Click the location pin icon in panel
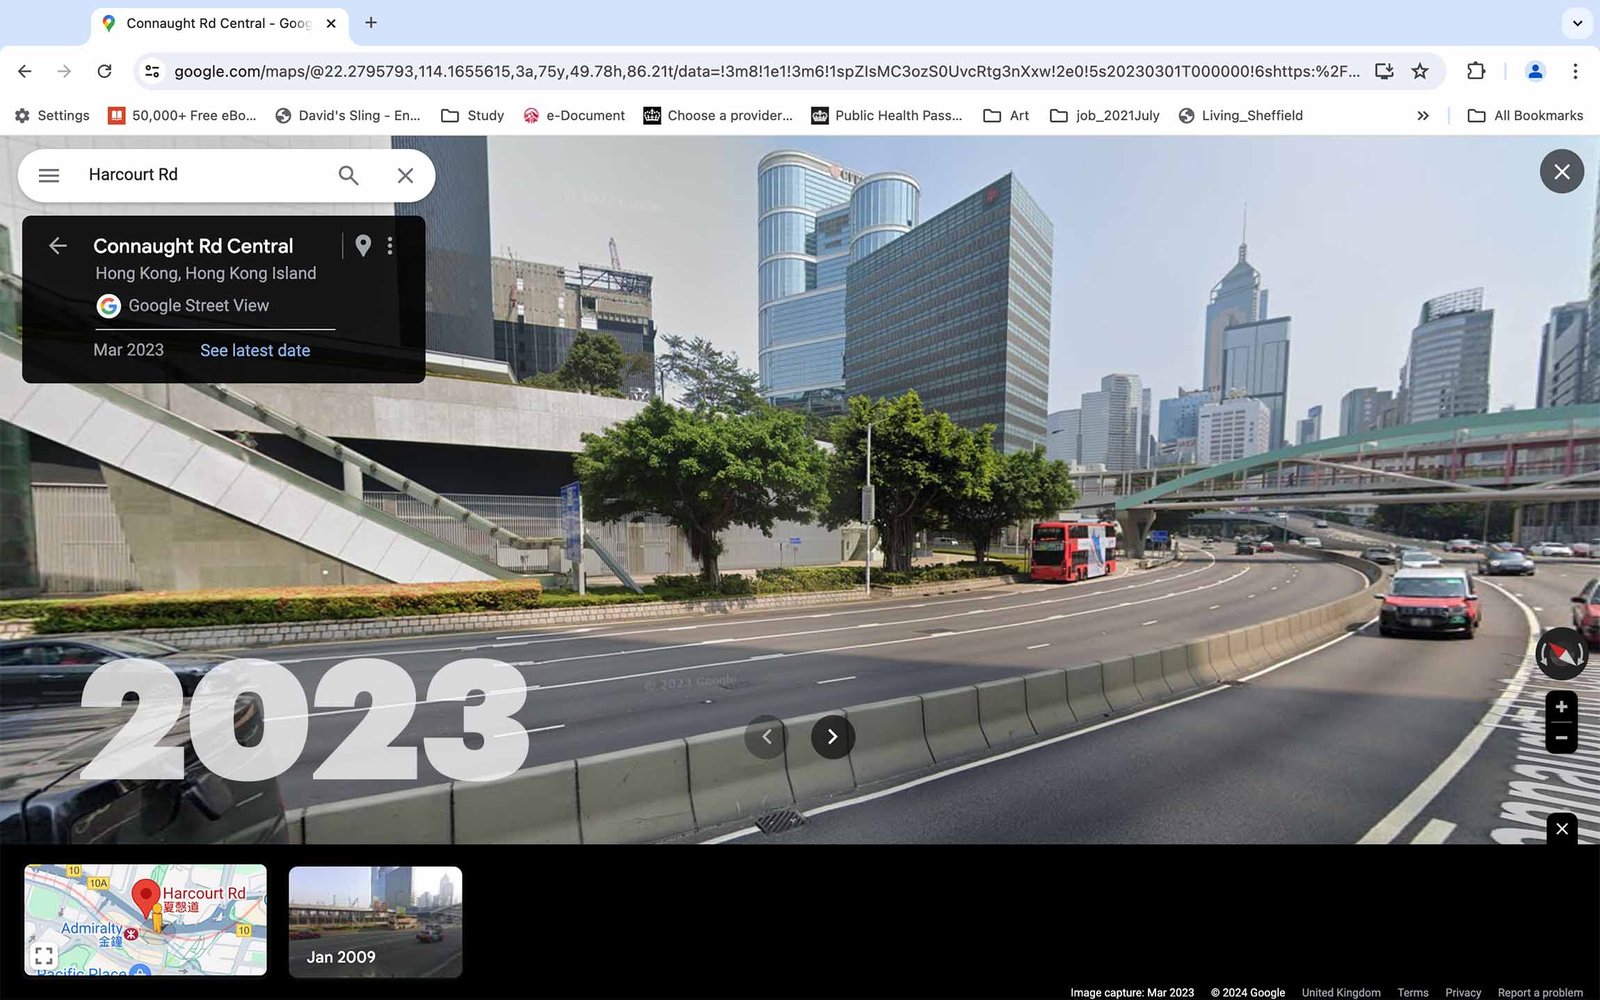This screenshot has height=1000, width=1600. [x=363, y=245]
